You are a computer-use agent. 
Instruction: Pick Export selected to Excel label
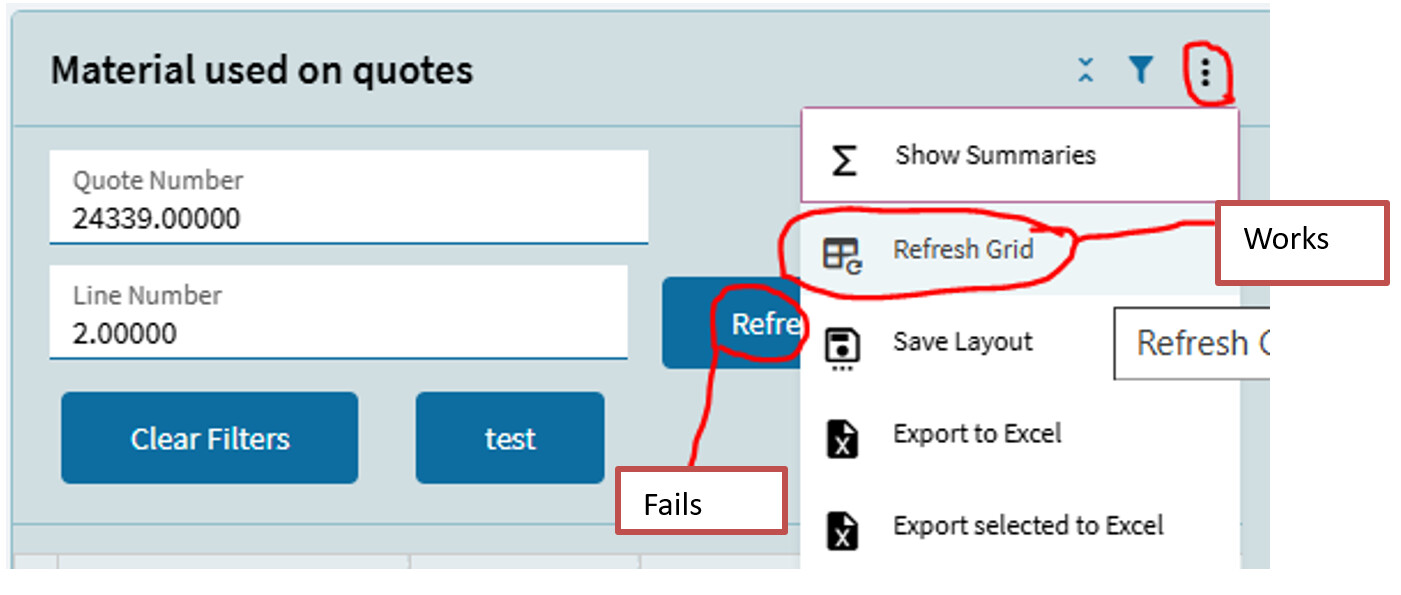[1028, 526]
